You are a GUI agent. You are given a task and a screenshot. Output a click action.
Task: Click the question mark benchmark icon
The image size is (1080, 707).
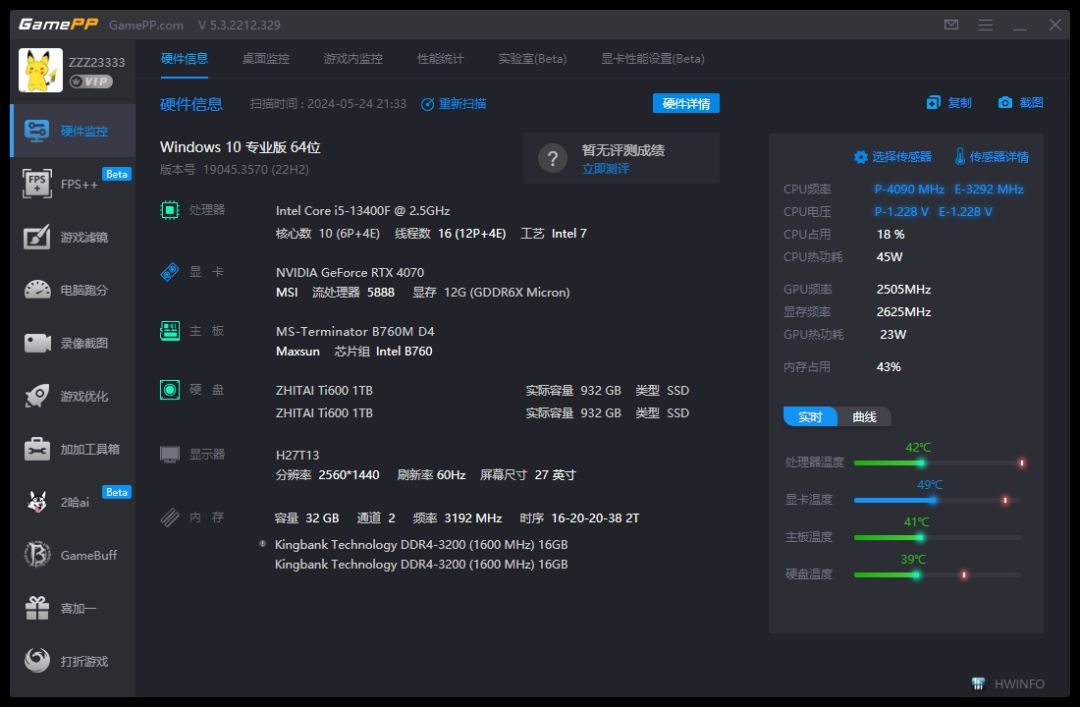click(552, 159)
